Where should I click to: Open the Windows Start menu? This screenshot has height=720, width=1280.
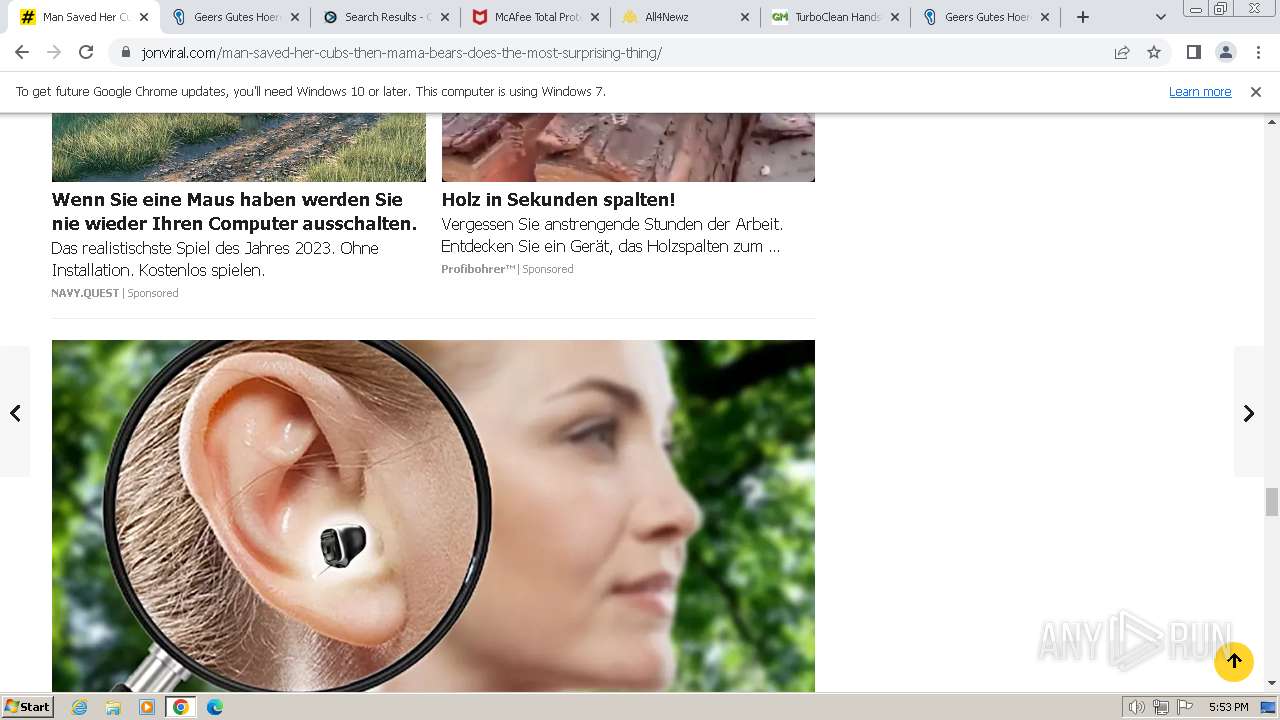(x=27, y=707)
